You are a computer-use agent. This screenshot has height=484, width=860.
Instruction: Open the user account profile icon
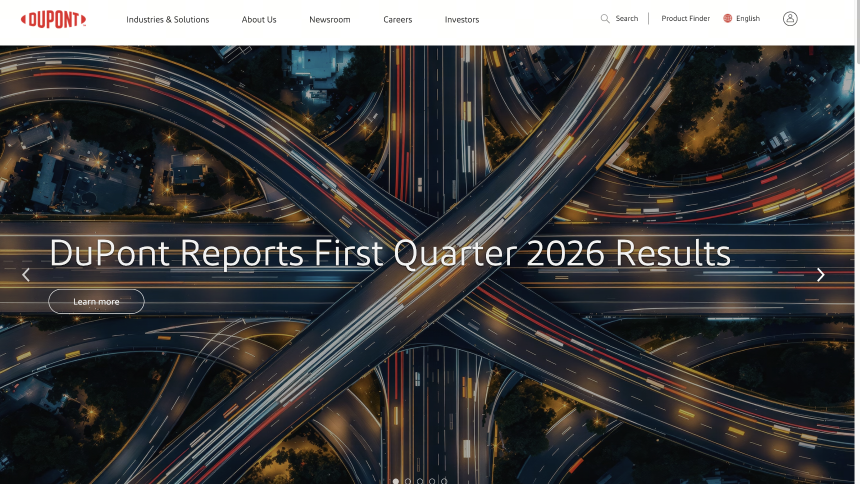[x=790, y=19]
